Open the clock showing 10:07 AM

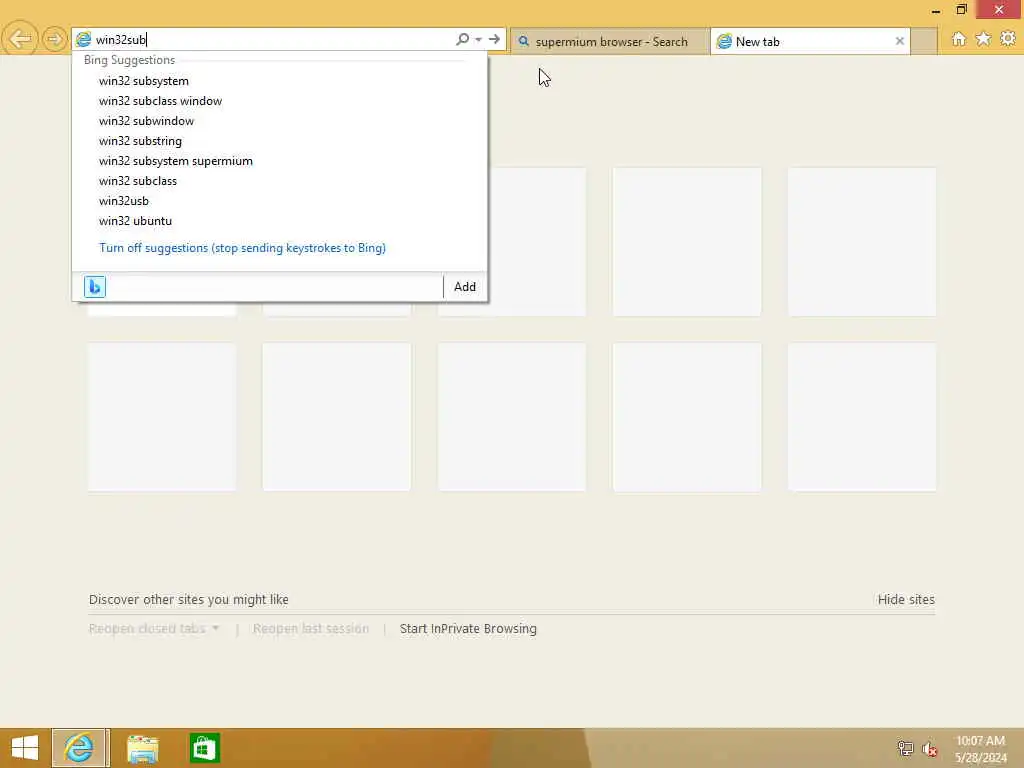click(x=980, y=749)
